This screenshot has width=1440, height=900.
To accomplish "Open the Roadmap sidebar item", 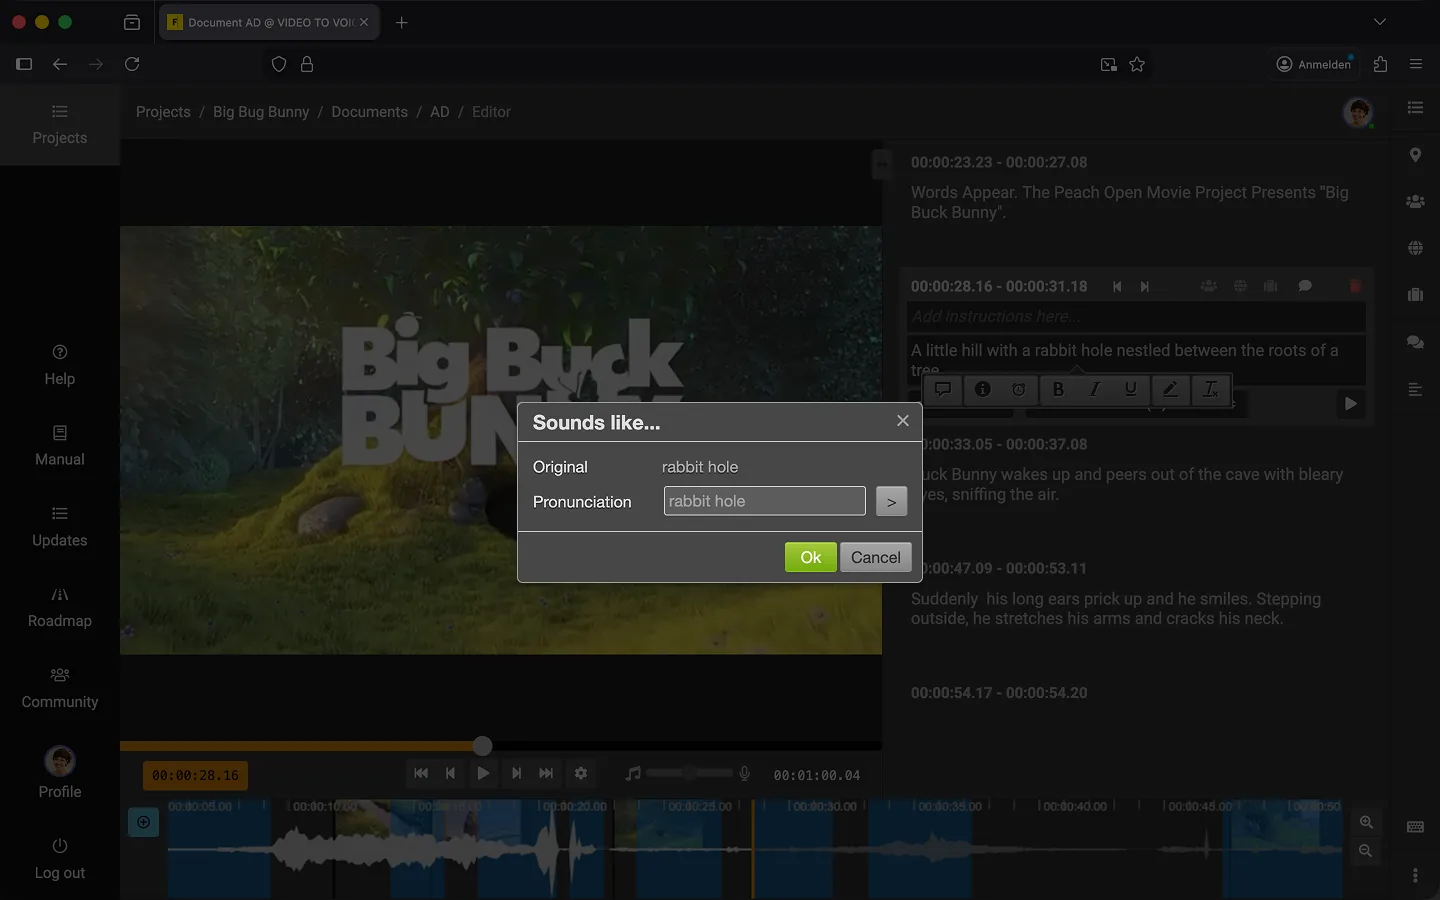I will click(x=60, y=607).
